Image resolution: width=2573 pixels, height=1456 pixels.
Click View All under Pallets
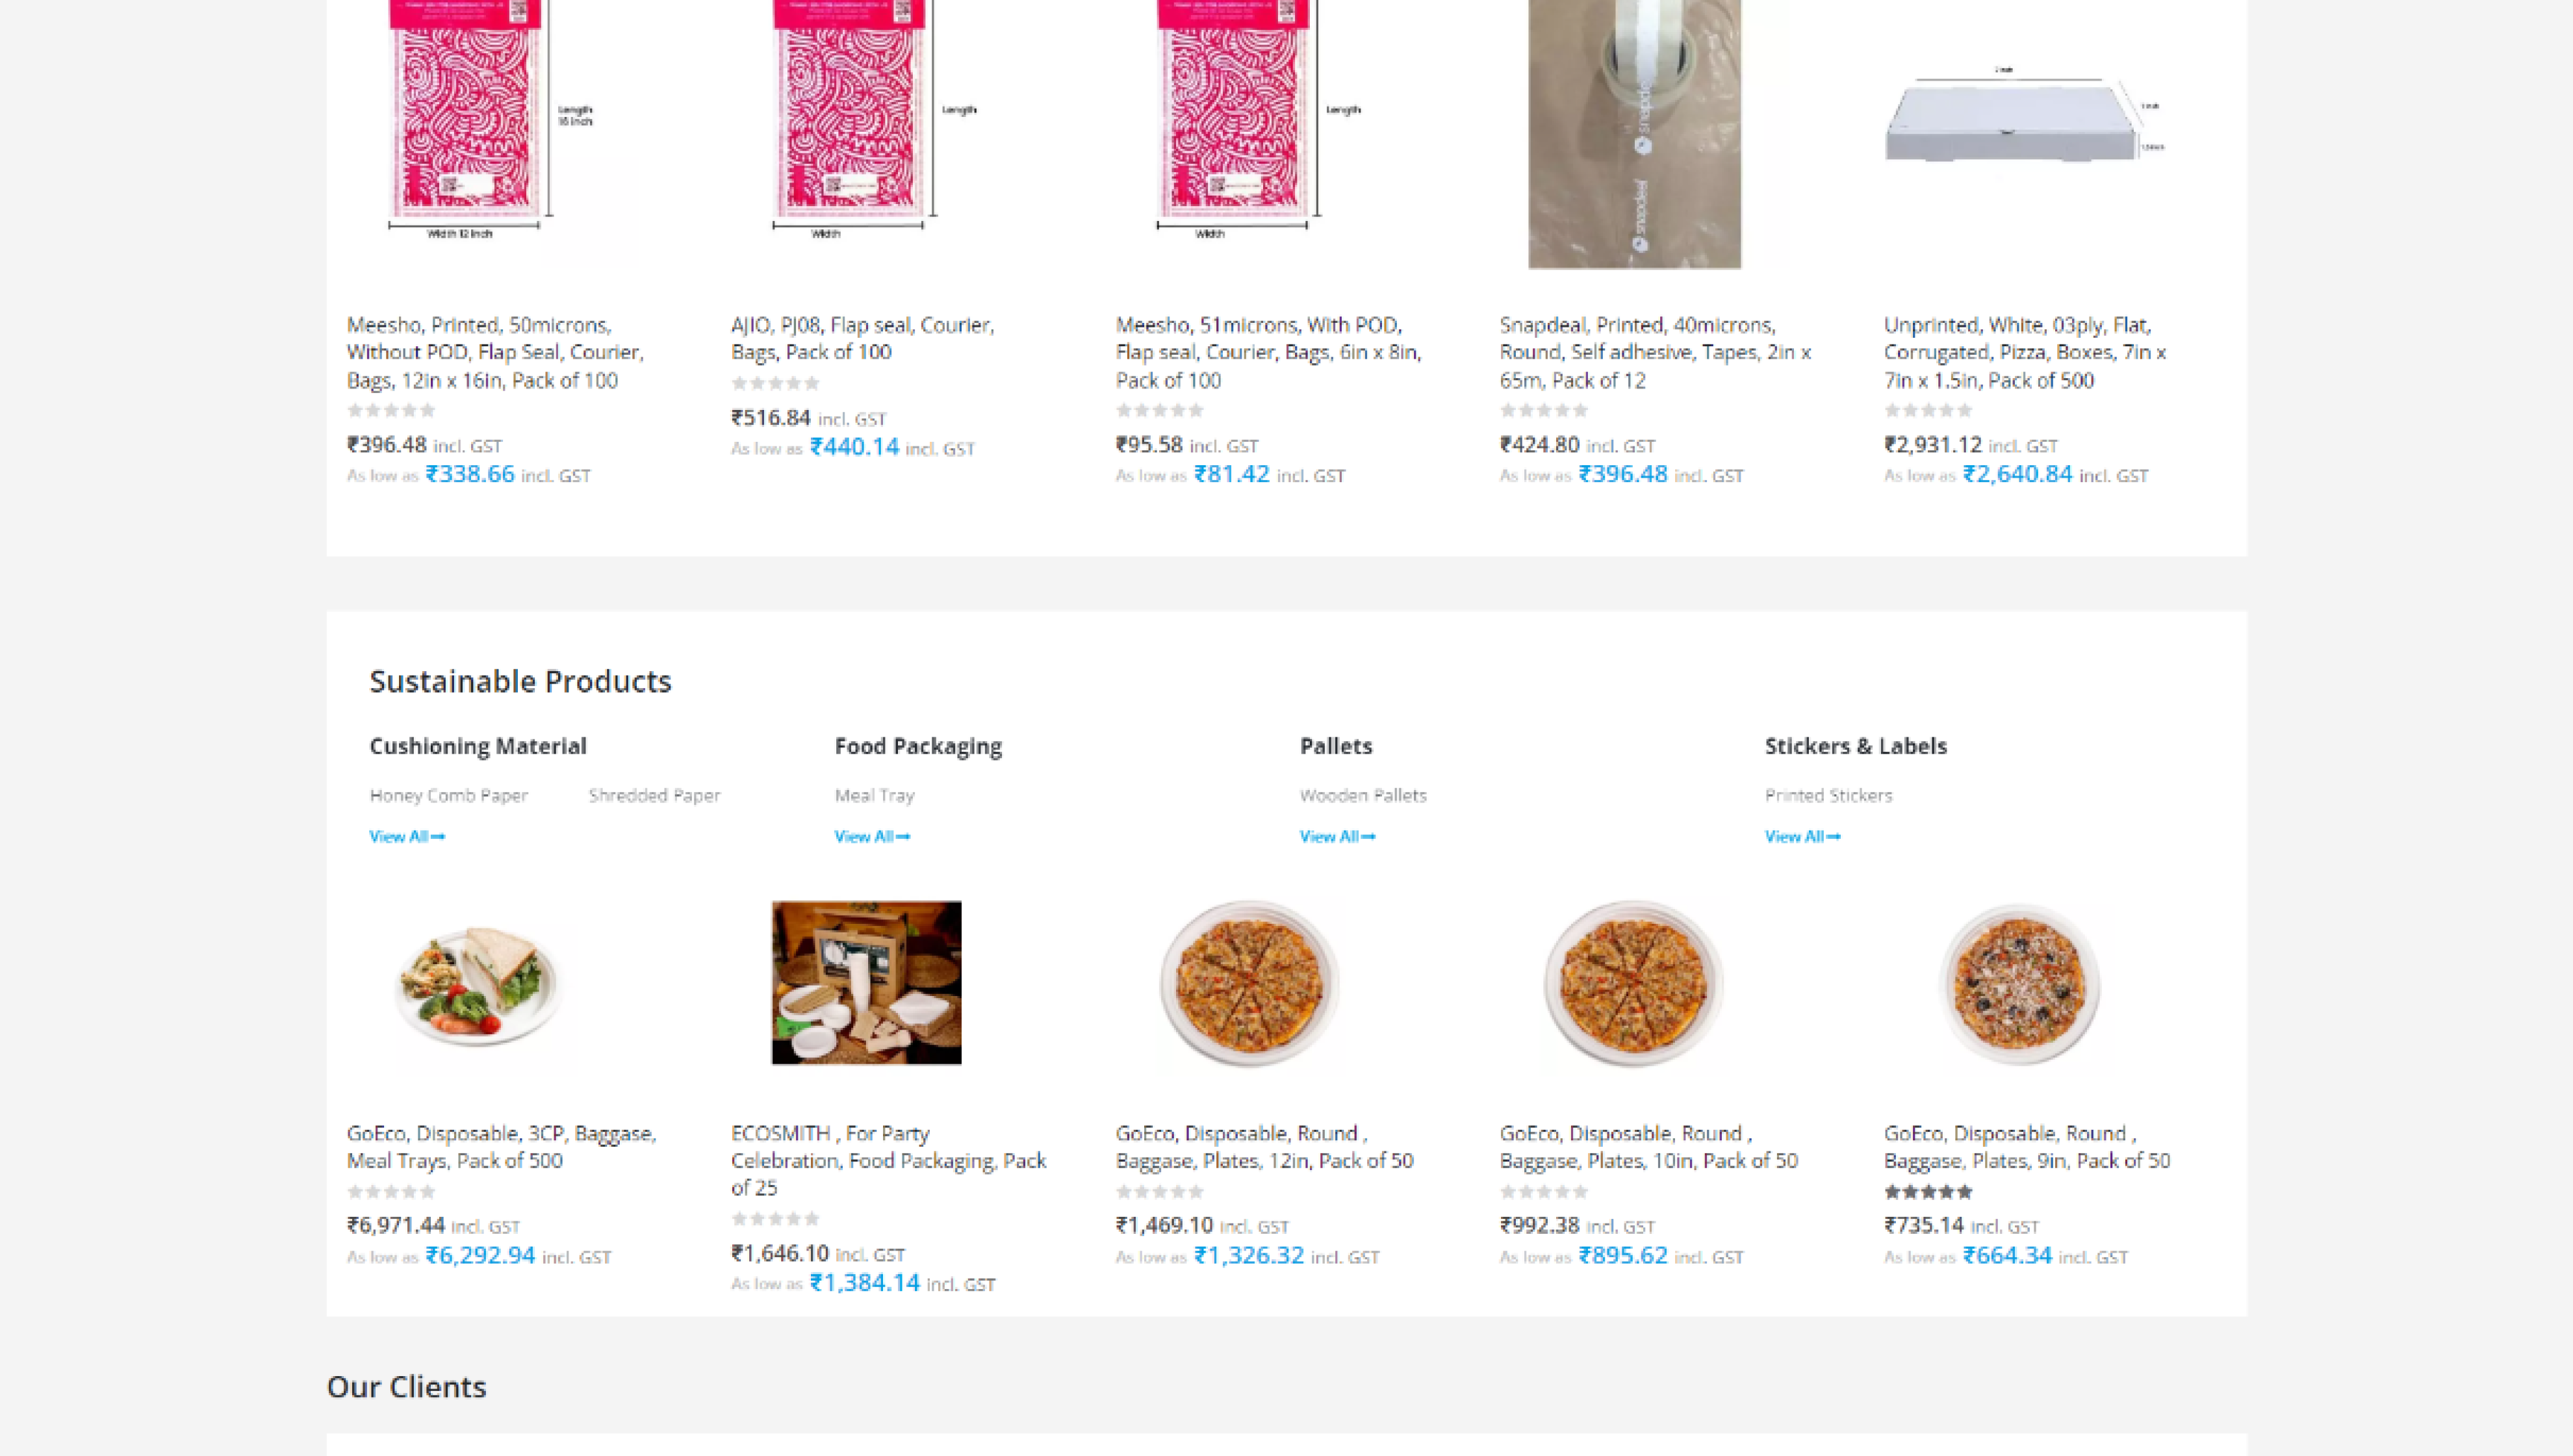1336,836
